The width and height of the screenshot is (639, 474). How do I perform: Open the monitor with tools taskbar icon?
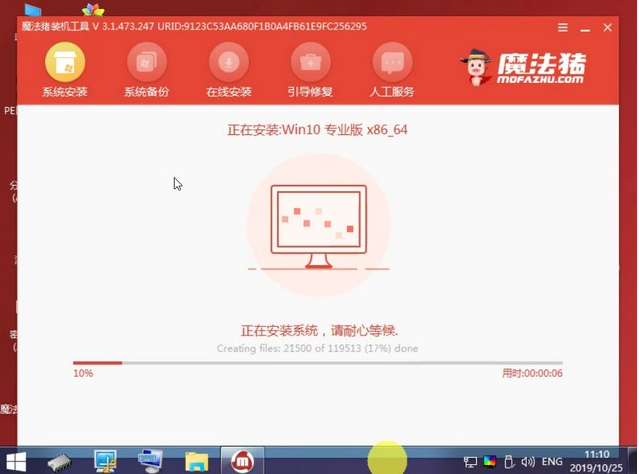(105, 461)
